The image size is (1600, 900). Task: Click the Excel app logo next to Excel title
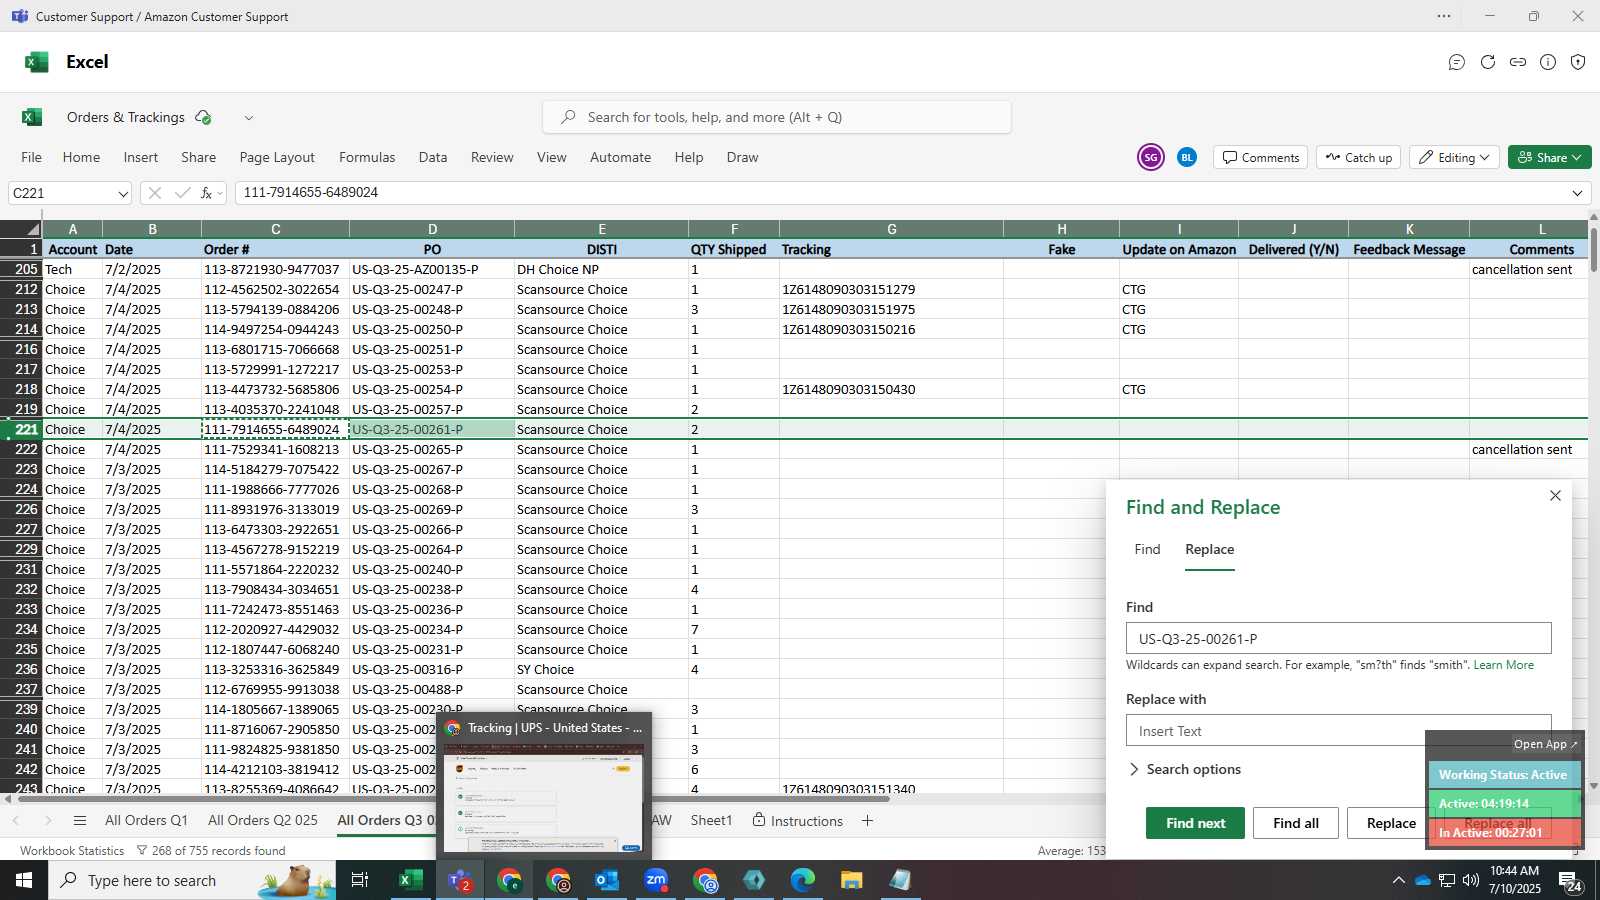point(37,62)
